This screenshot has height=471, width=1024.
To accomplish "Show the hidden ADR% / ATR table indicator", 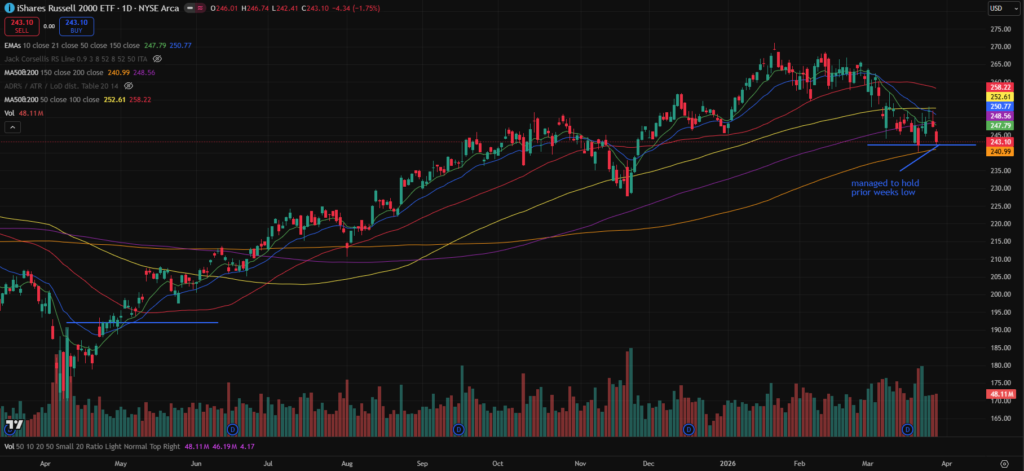I will (129, 87).
